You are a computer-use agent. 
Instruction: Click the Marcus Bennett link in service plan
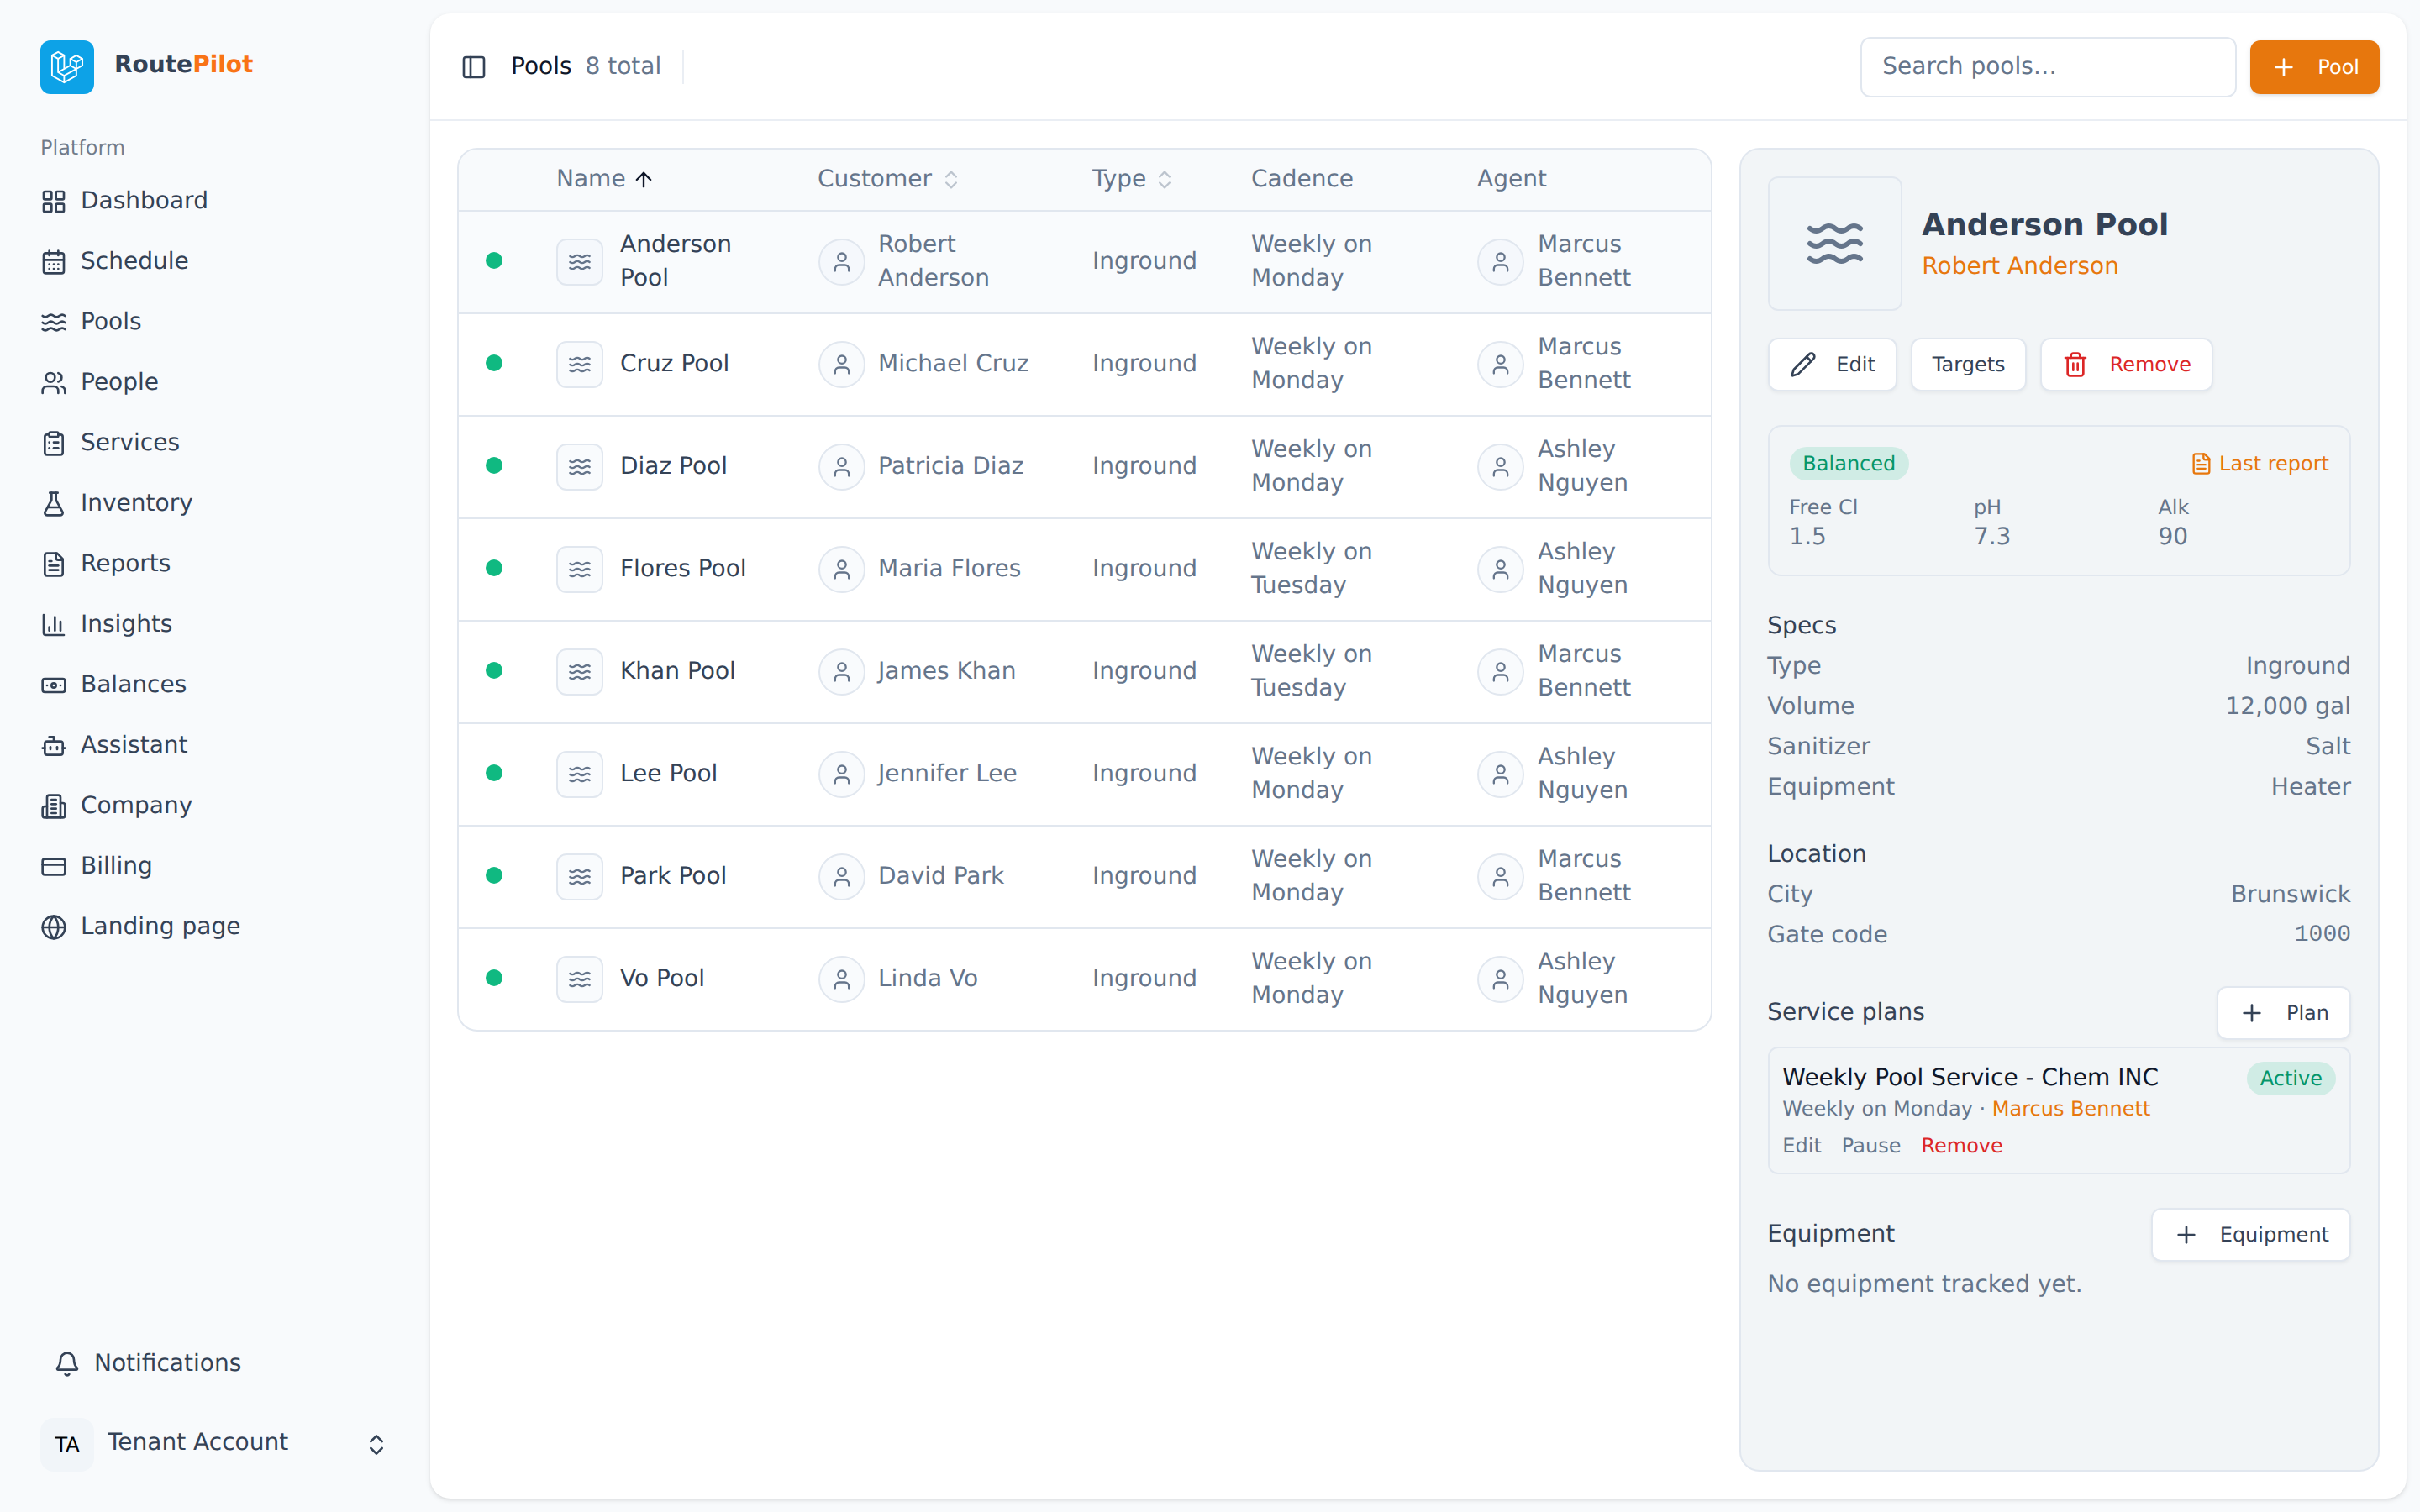[2070, 1109]
